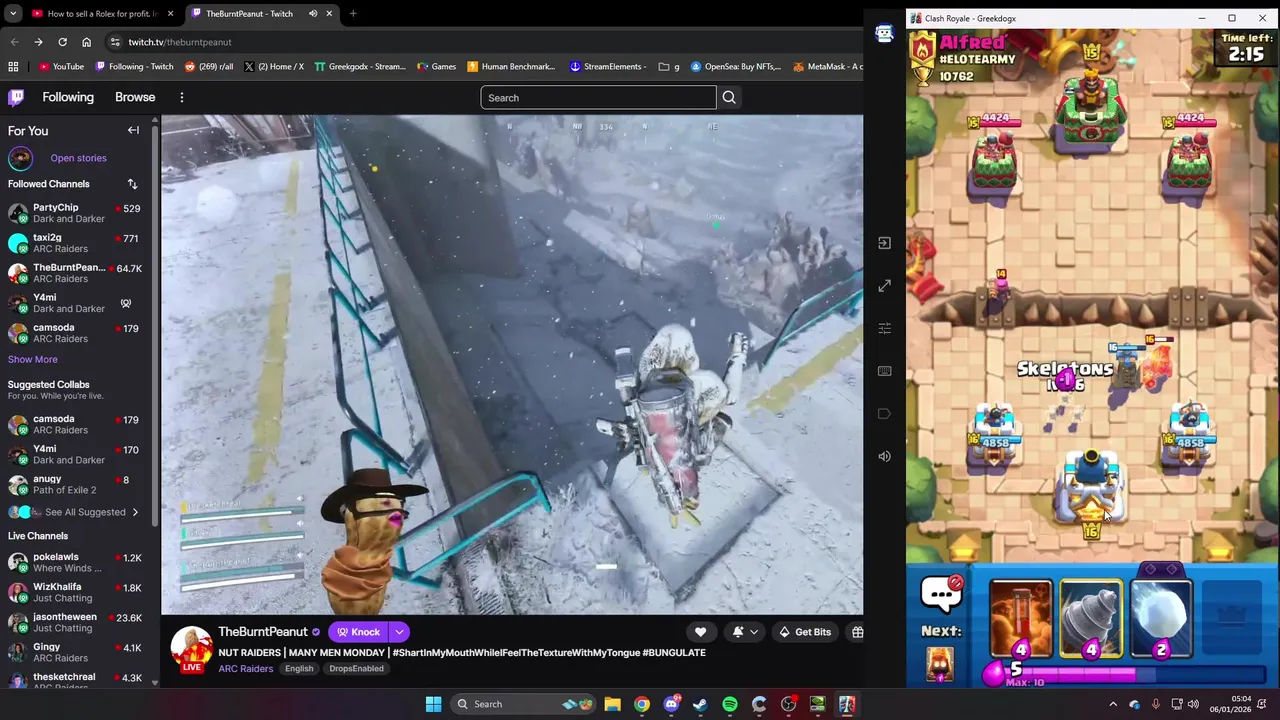Expand the dropdown arrow next to Knock
Image resolution: width=1280 pixels, height=720 pixels.
[399, 632]
